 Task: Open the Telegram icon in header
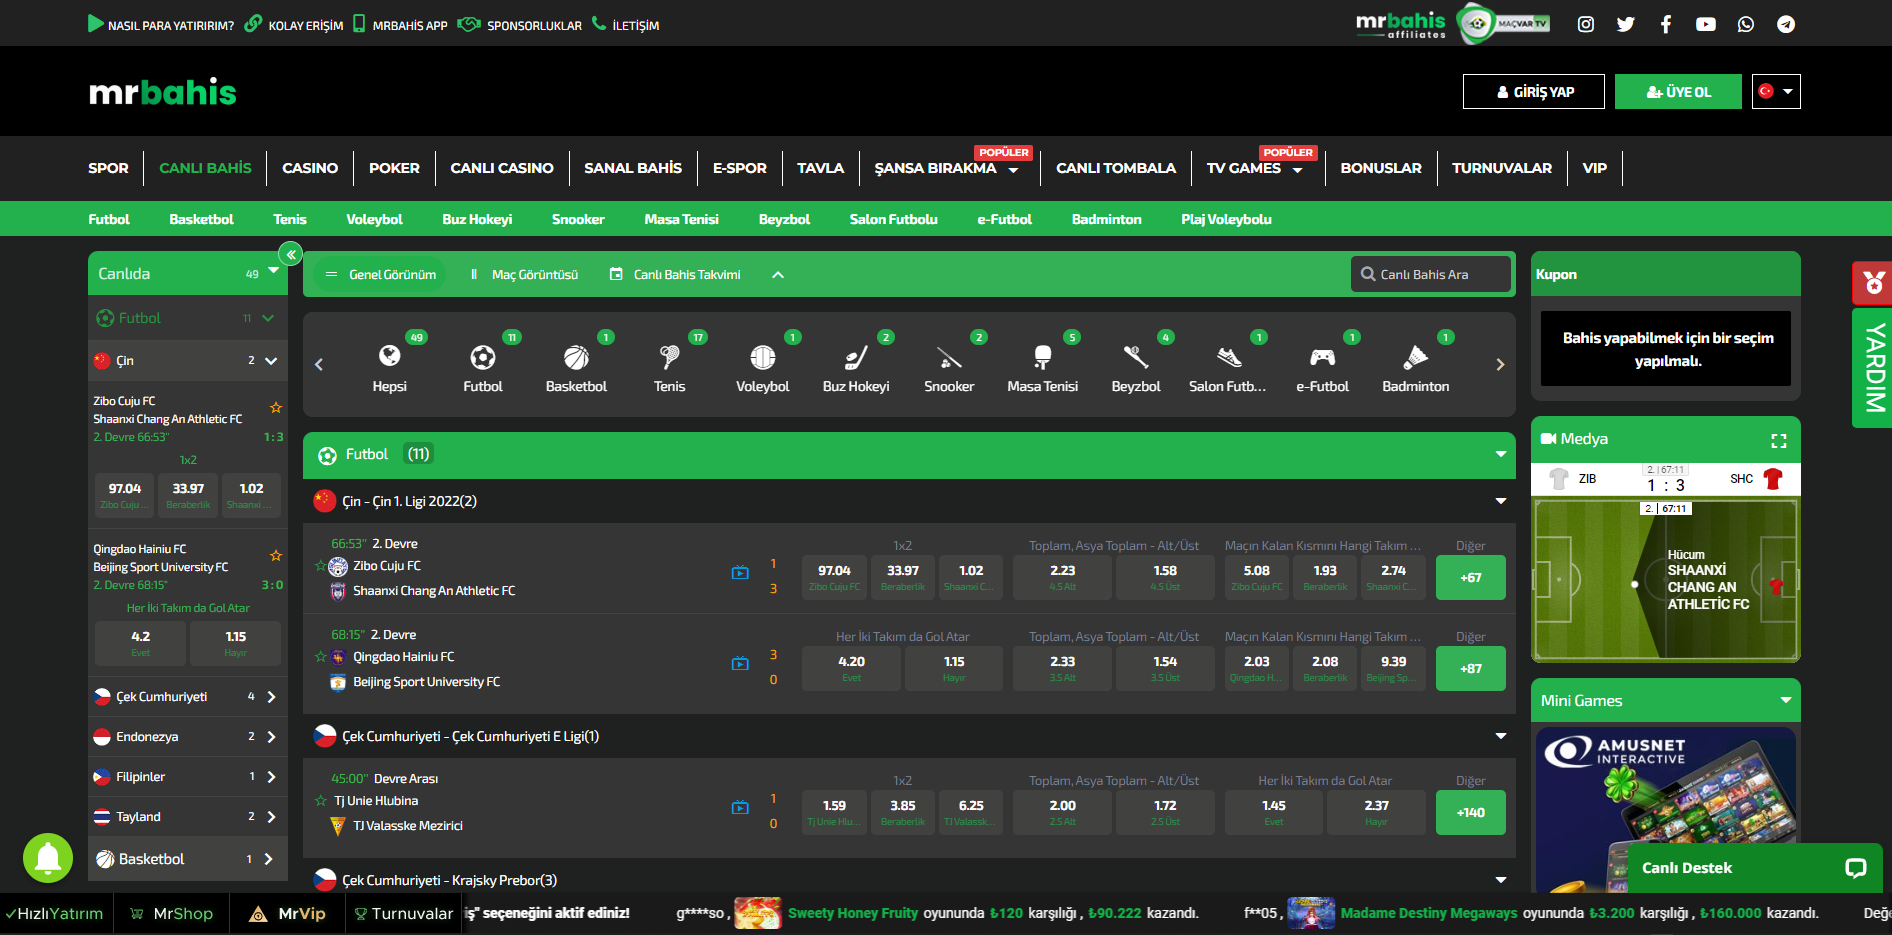(x=1786, y=24)
